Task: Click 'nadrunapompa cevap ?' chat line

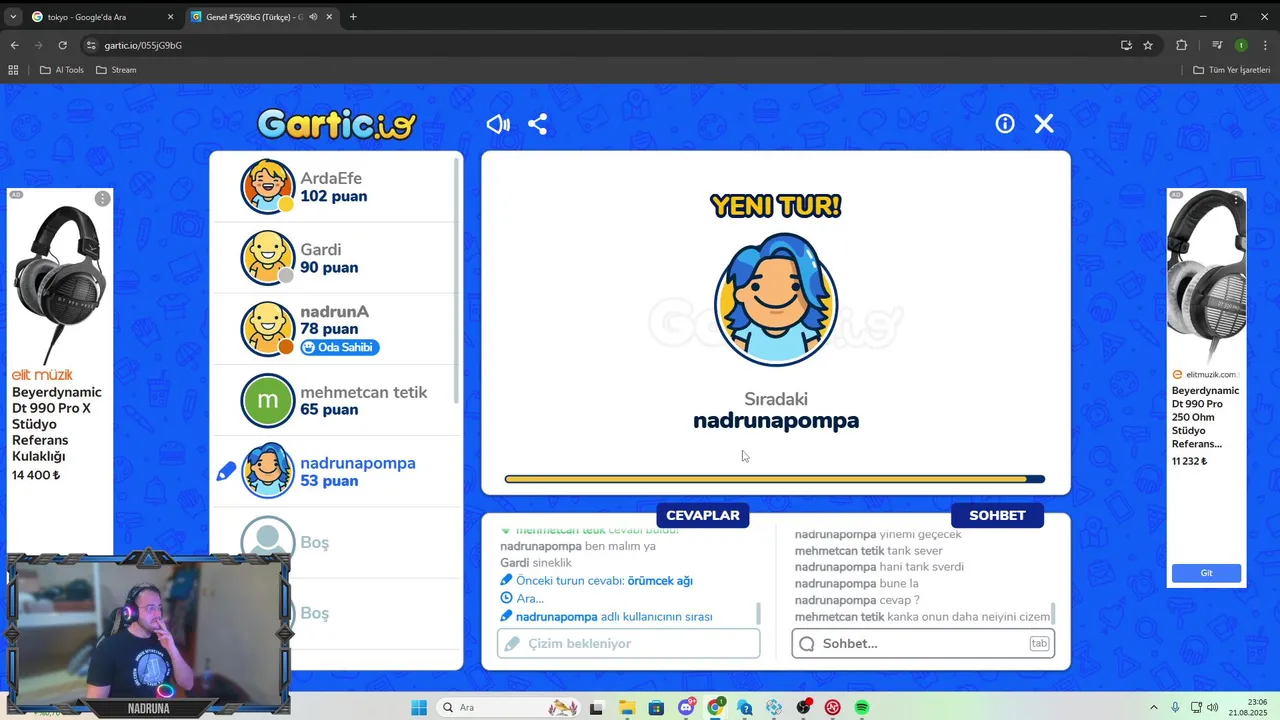Action: 857,600
